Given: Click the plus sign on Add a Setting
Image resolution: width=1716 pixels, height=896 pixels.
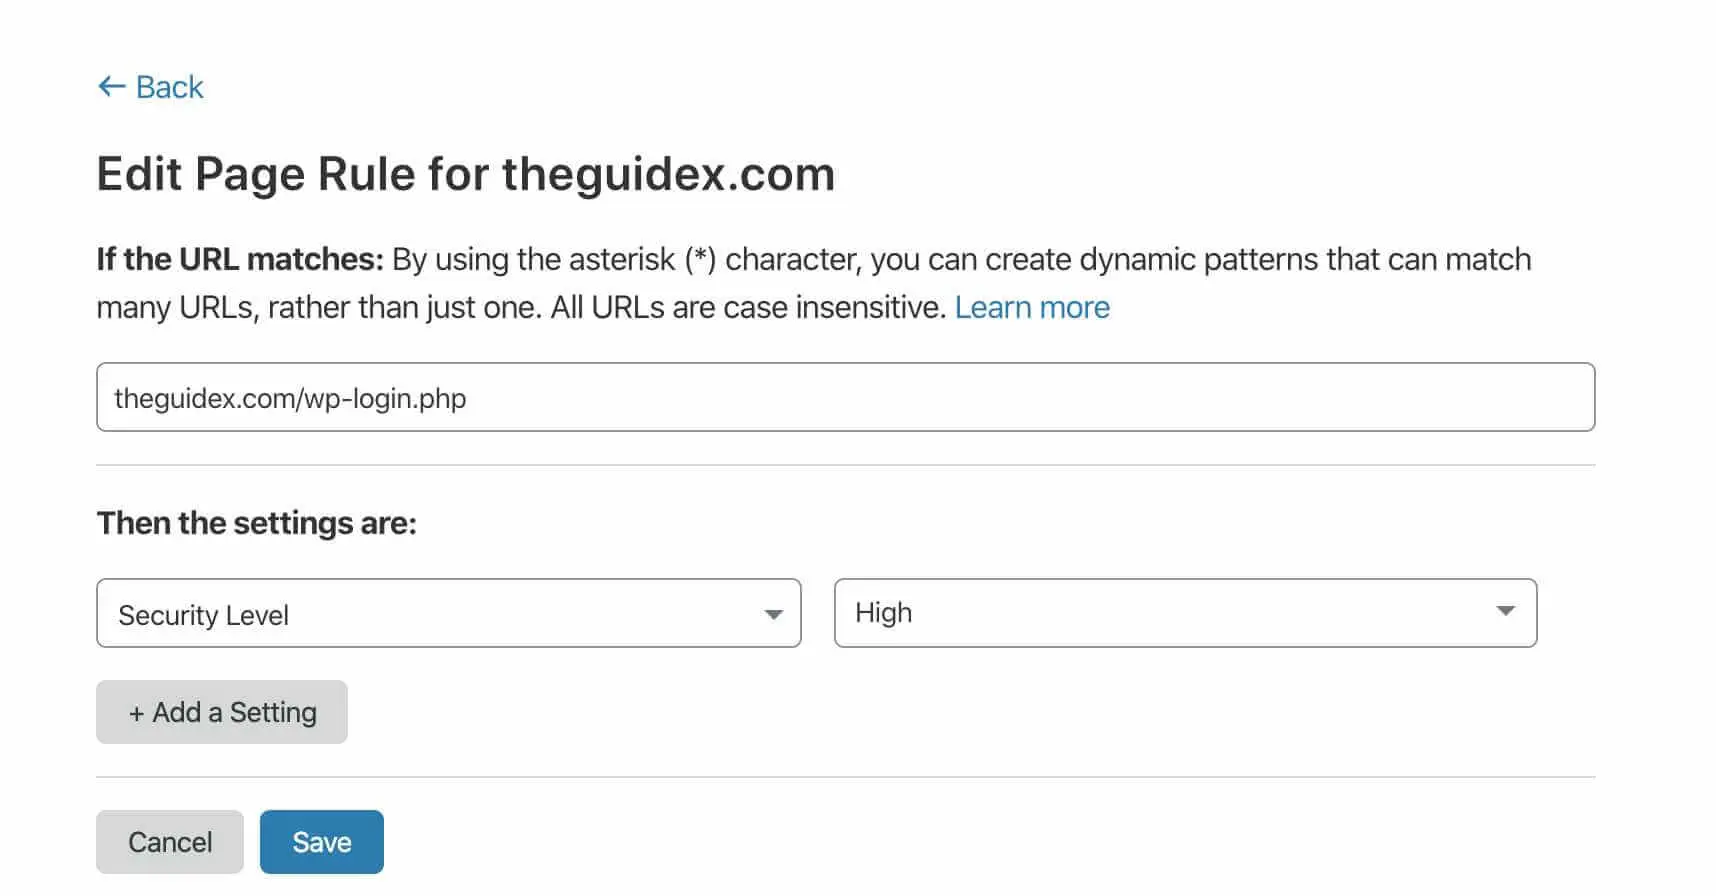Looking at the screenshot, I should click(x=137, y=713).
